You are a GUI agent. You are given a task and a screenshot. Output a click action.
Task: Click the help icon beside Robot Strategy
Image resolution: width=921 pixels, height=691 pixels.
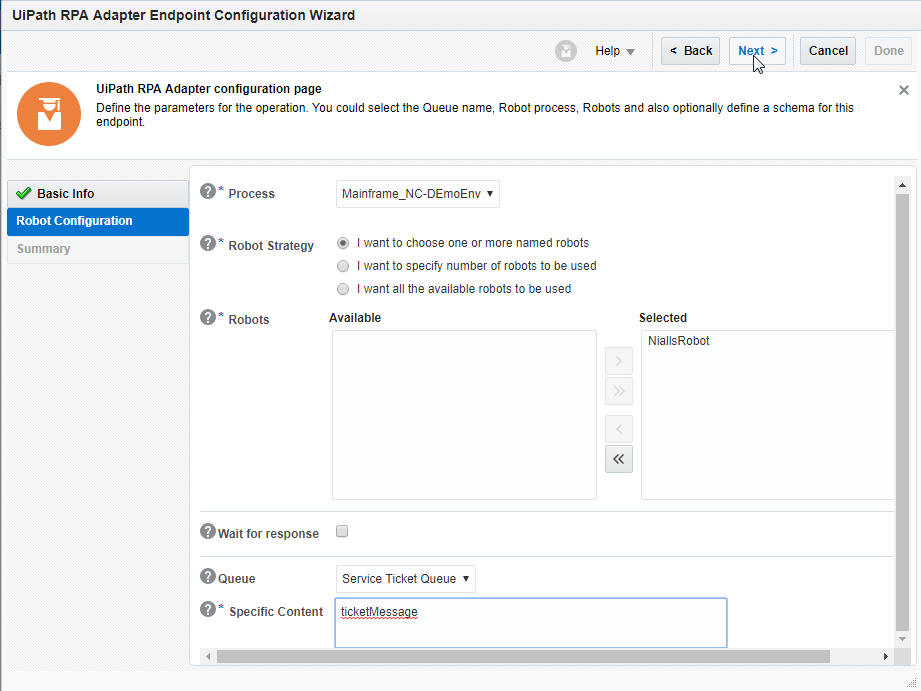tap(207, 243)
